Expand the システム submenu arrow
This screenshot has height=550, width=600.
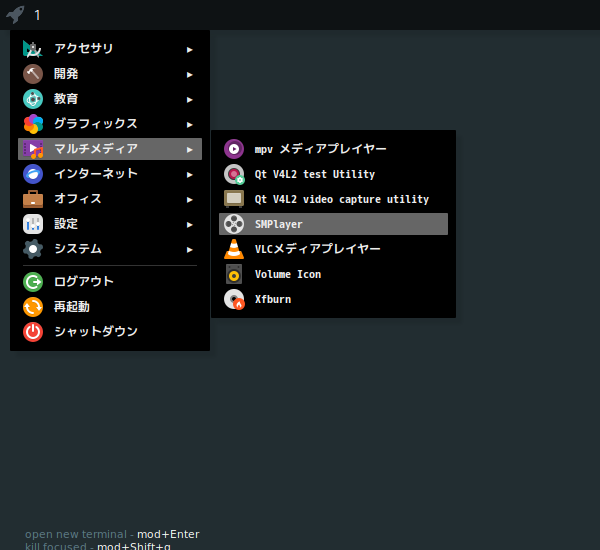point(189,250)
